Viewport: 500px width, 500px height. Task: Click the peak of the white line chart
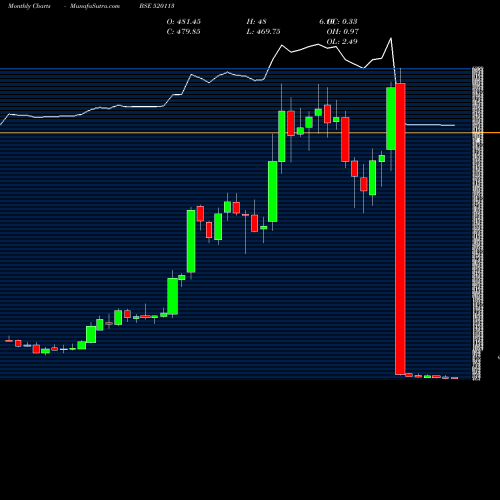[x=391, y=38]
